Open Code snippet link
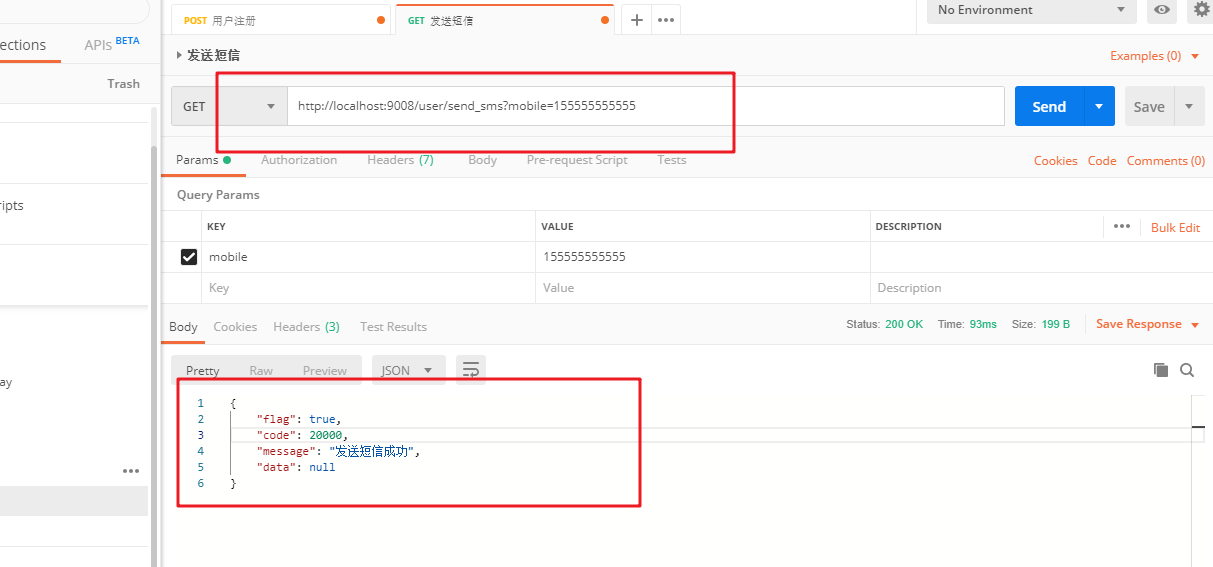 coord(1102,161)
